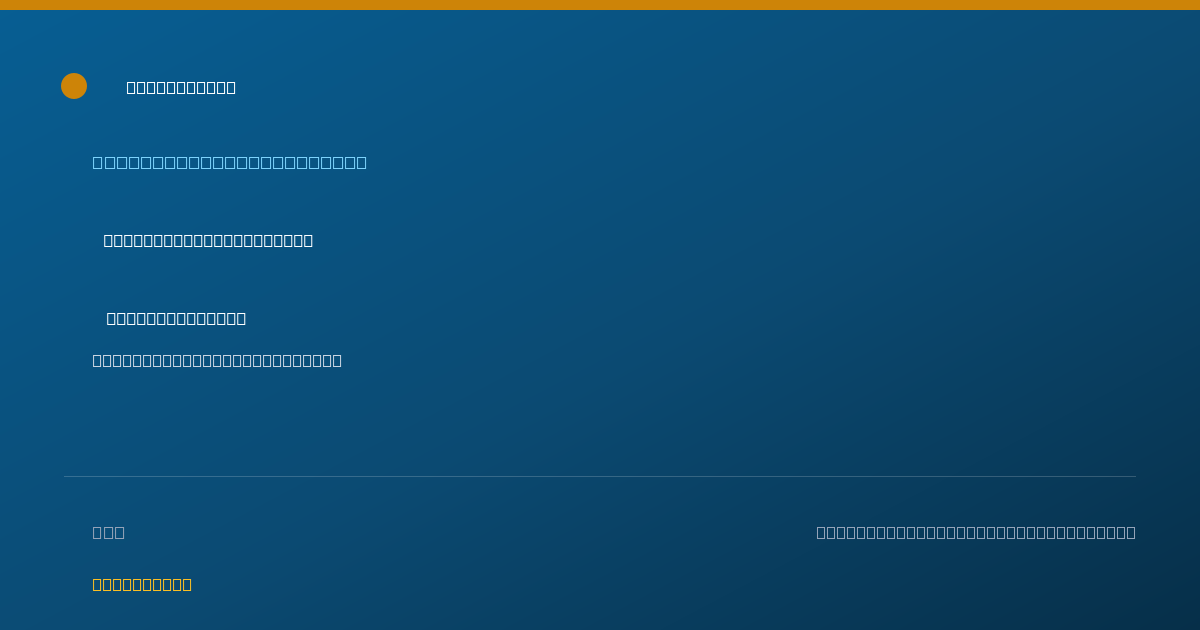Click the white text line under the light-blue line
The height and width of the screenshot is (630, 1200).
point(208,240)
